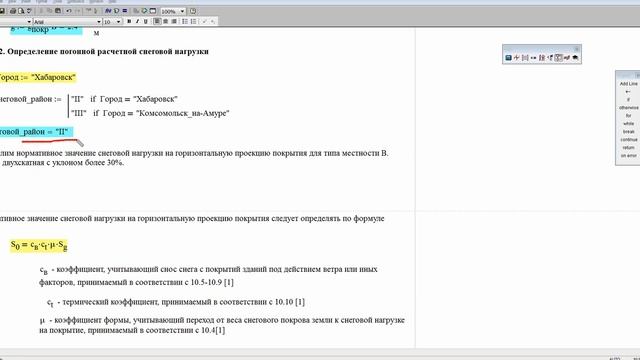Open the Vector and Matrix palette
Viewport: 640px width, 360px height.
[525, 58]
